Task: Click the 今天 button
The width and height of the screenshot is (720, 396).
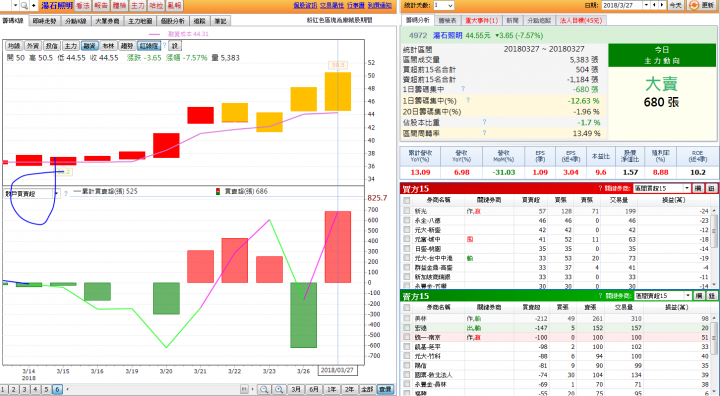Action: tap(675, 5)
